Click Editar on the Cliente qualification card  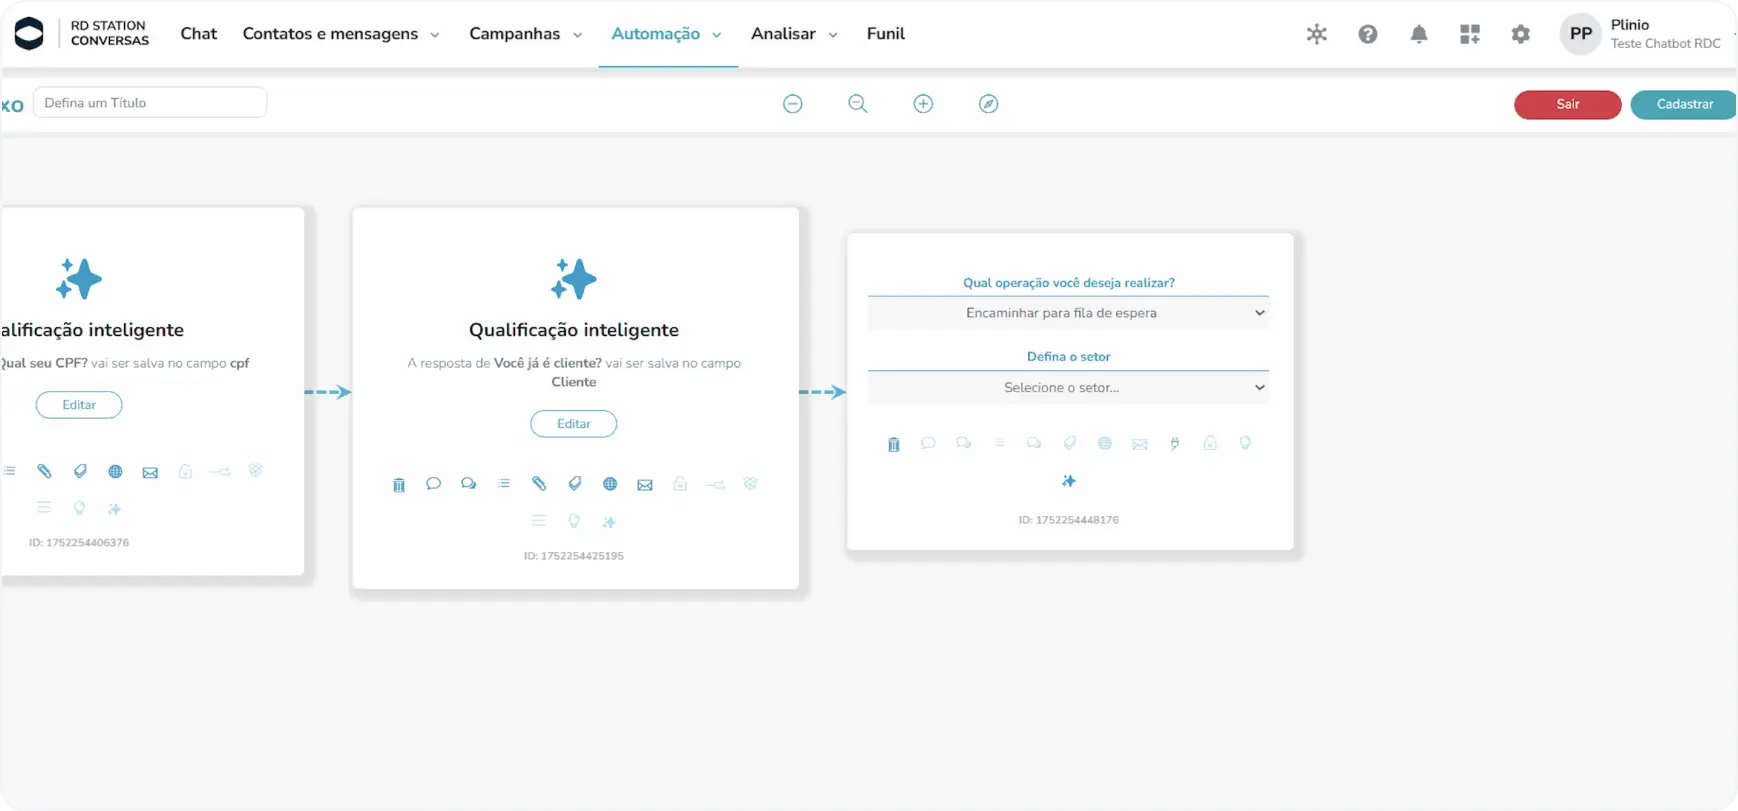pyautogui.click(x=574, y=424)
